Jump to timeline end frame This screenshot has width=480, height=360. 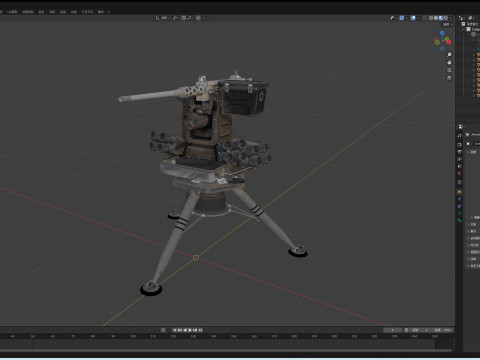click(200, 330)
